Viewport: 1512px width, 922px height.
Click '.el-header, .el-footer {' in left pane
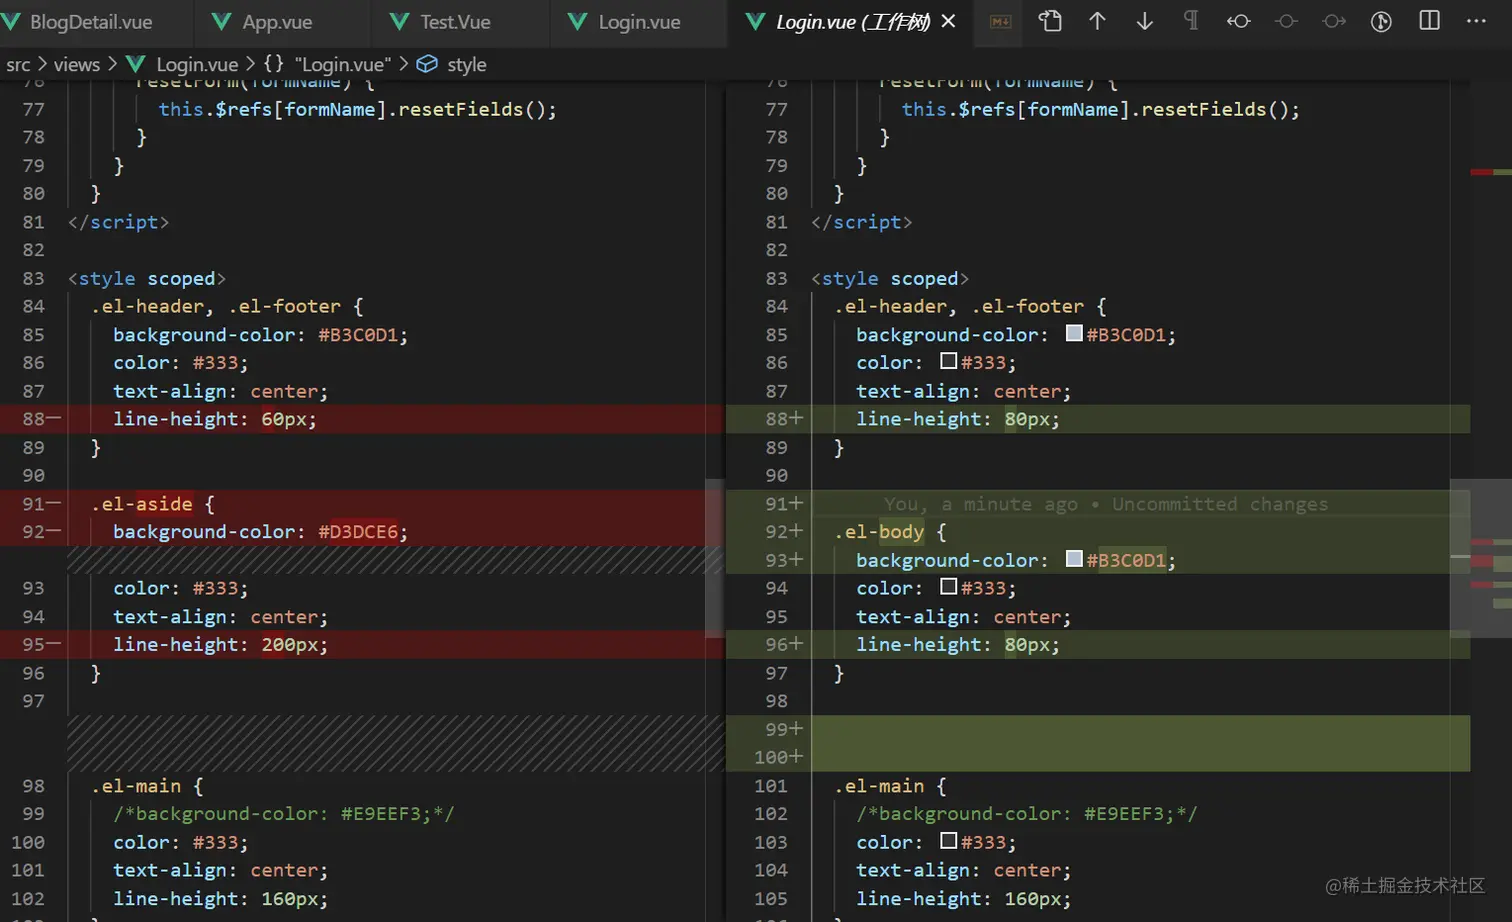point(227,306)
